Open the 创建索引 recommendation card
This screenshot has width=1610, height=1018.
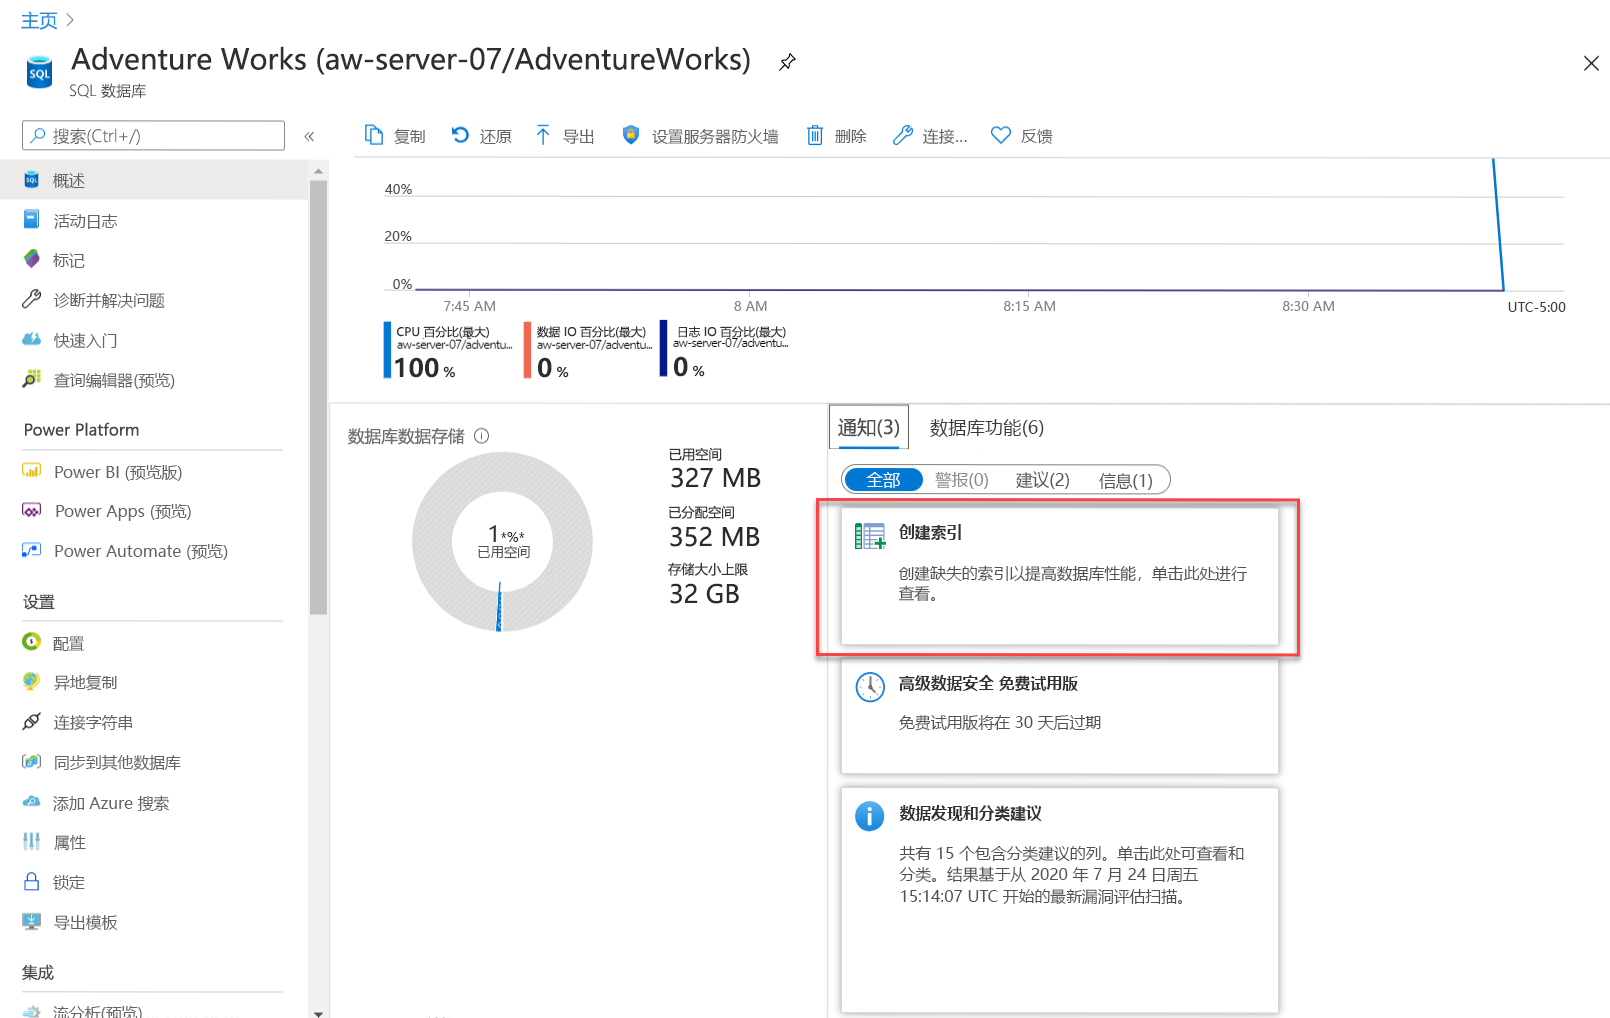pos(1059,576)
